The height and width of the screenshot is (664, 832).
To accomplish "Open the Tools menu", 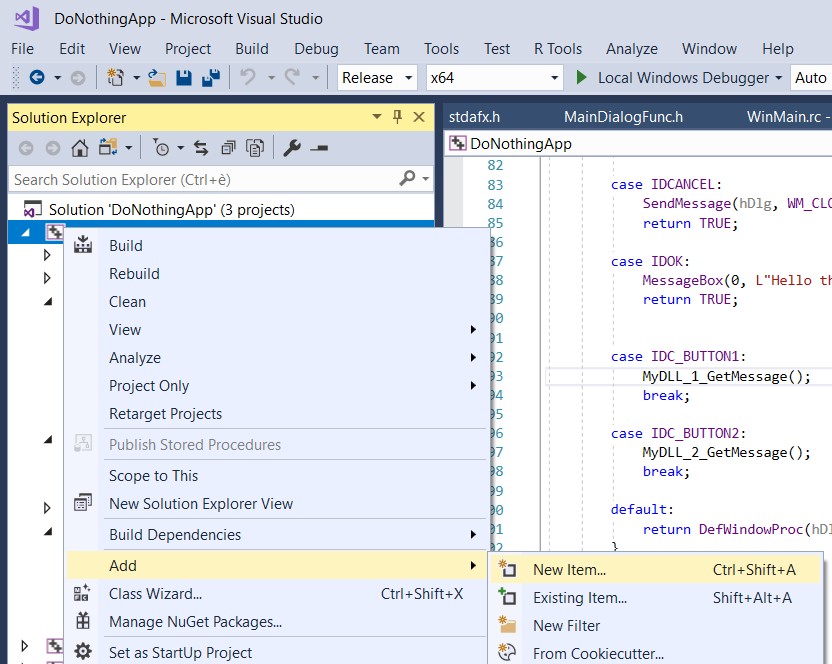I will point(441,49).
